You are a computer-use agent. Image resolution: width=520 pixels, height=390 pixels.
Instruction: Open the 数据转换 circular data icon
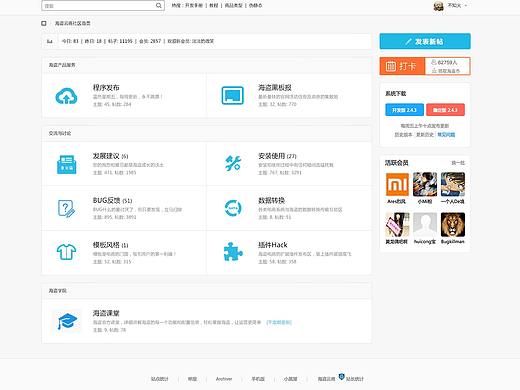(233, 208)
